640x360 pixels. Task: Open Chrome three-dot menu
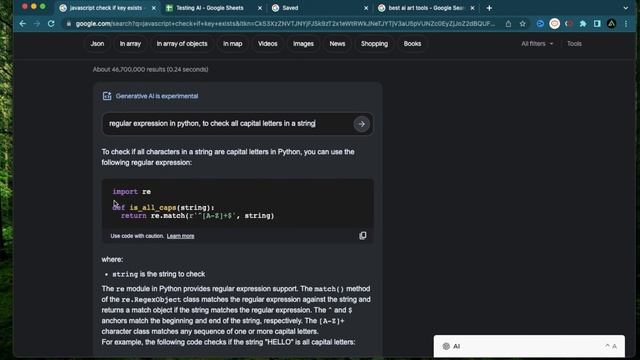pyautogui.click(x=626, y=24)
